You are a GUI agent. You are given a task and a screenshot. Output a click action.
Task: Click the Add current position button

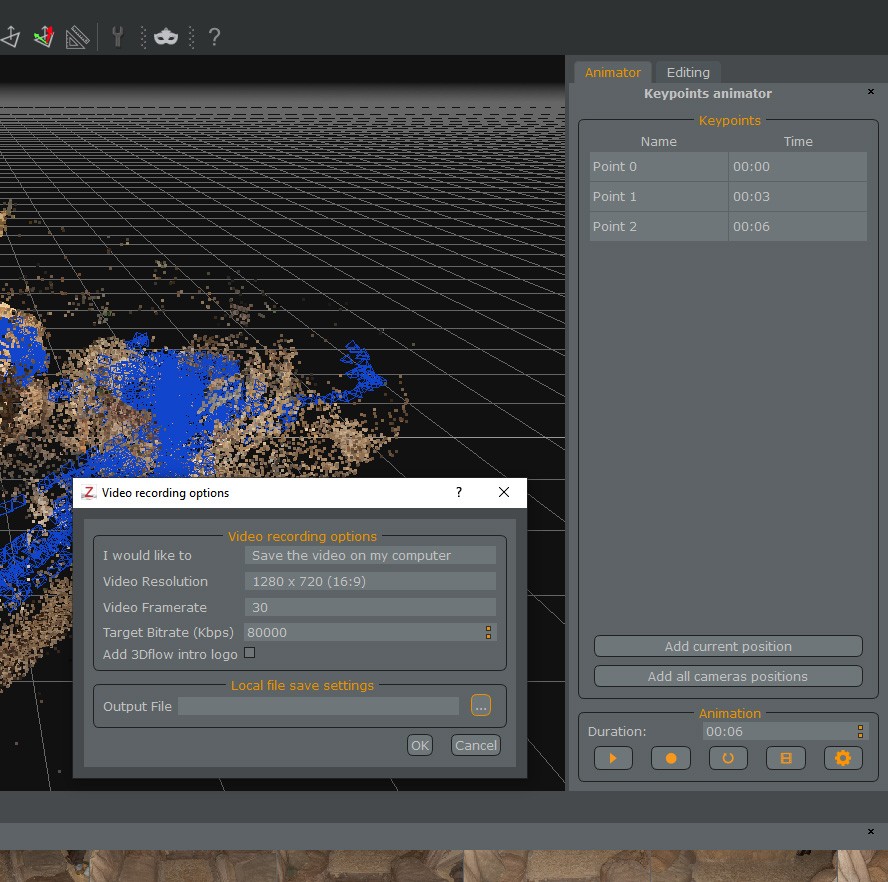click(728, 646)
